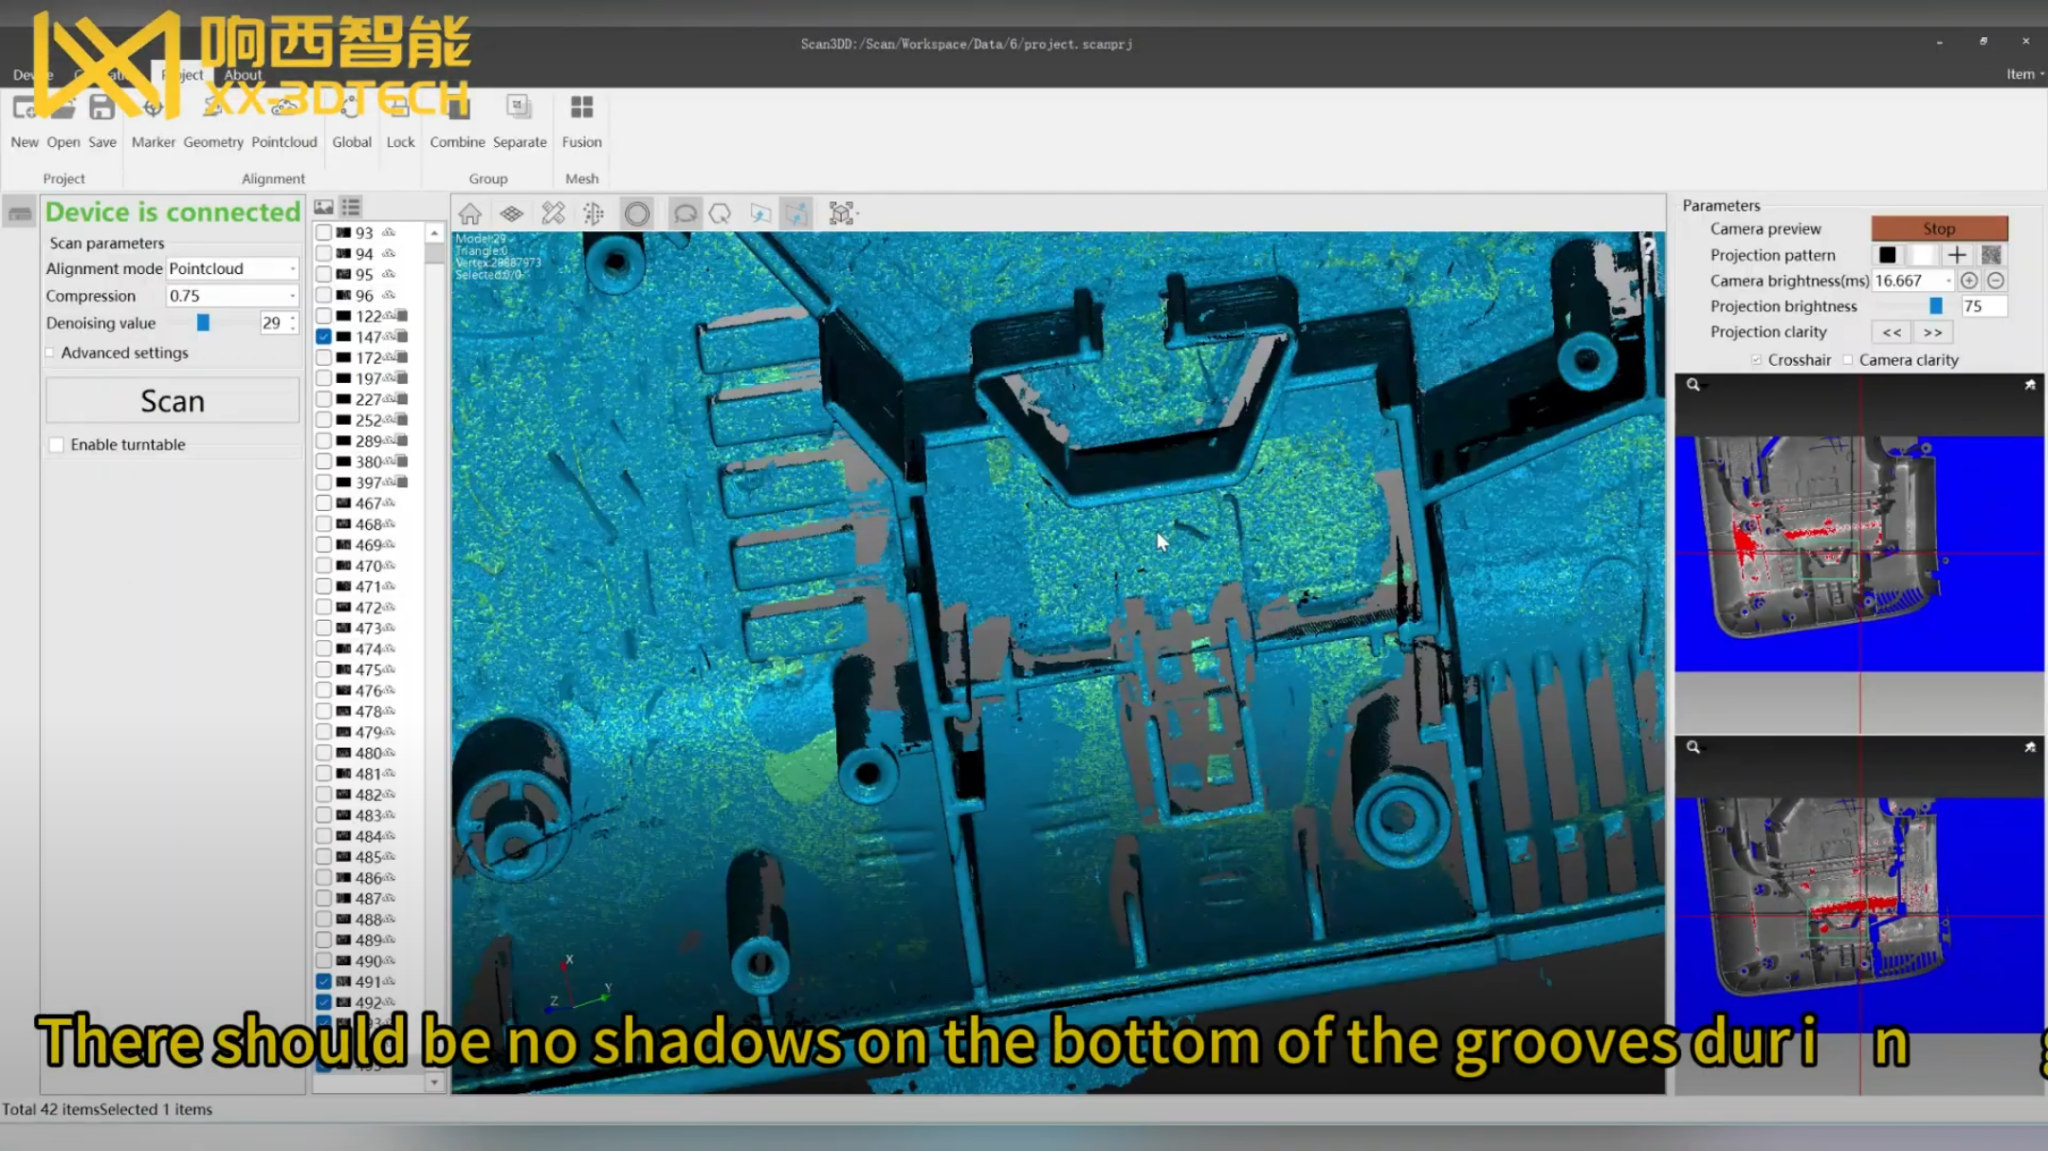Click the Save project icon
Image resolution: width=2048 pixels, height=1151 pixels.
[x=102, y=108]
